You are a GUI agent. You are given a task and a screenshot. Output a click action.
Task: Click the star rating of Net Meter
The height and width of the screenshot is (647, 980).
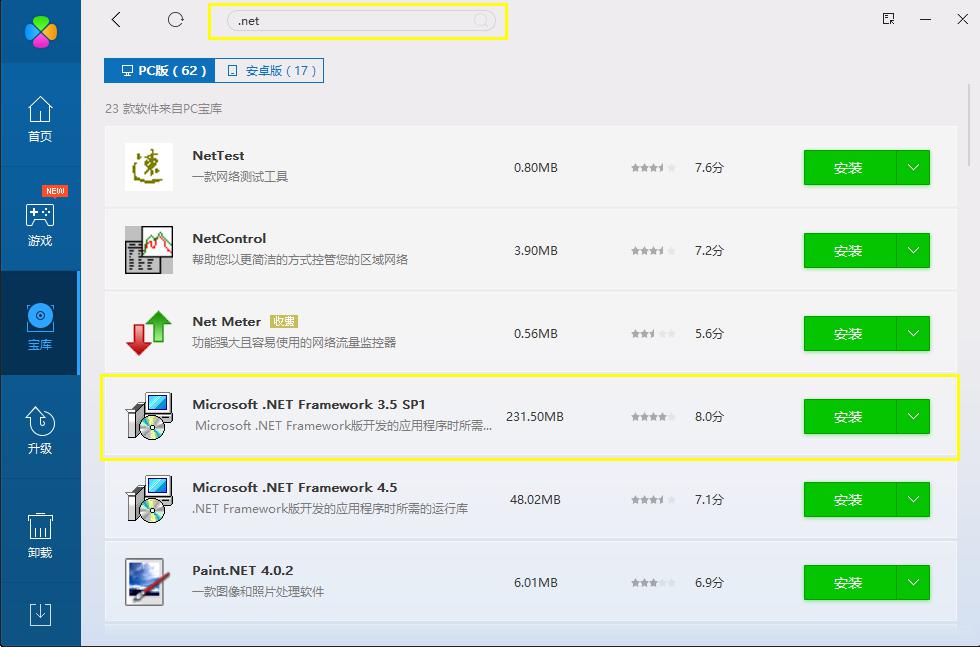[x=653, y=334]
